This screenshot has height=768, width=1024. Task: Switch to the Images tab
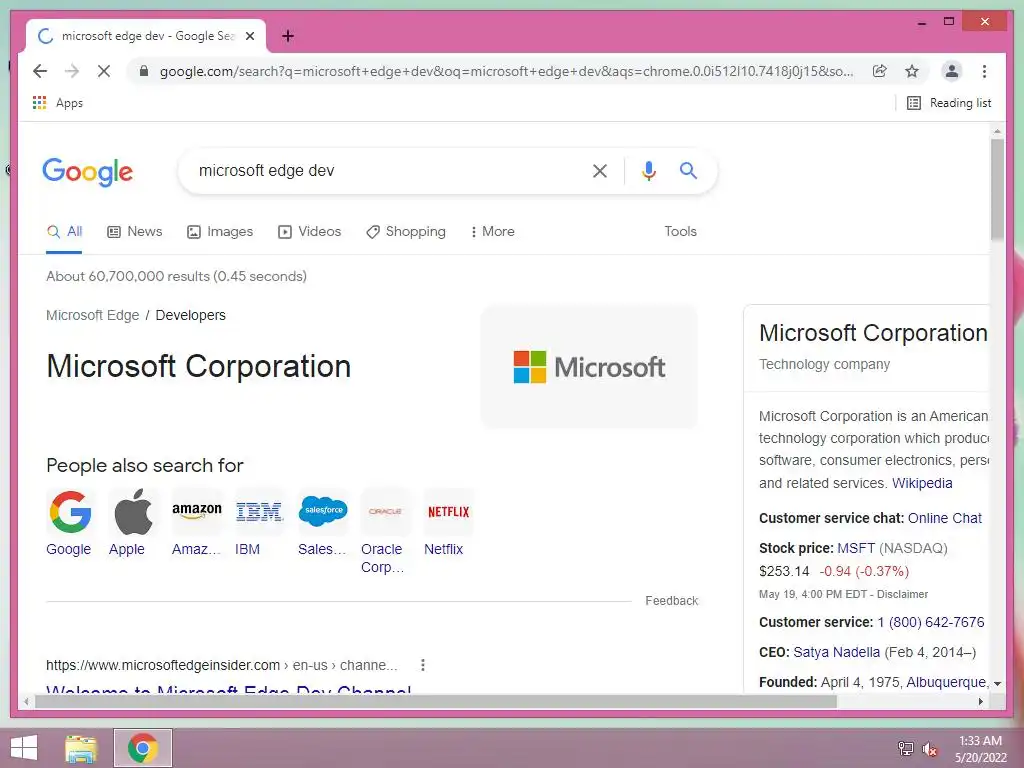220,232
